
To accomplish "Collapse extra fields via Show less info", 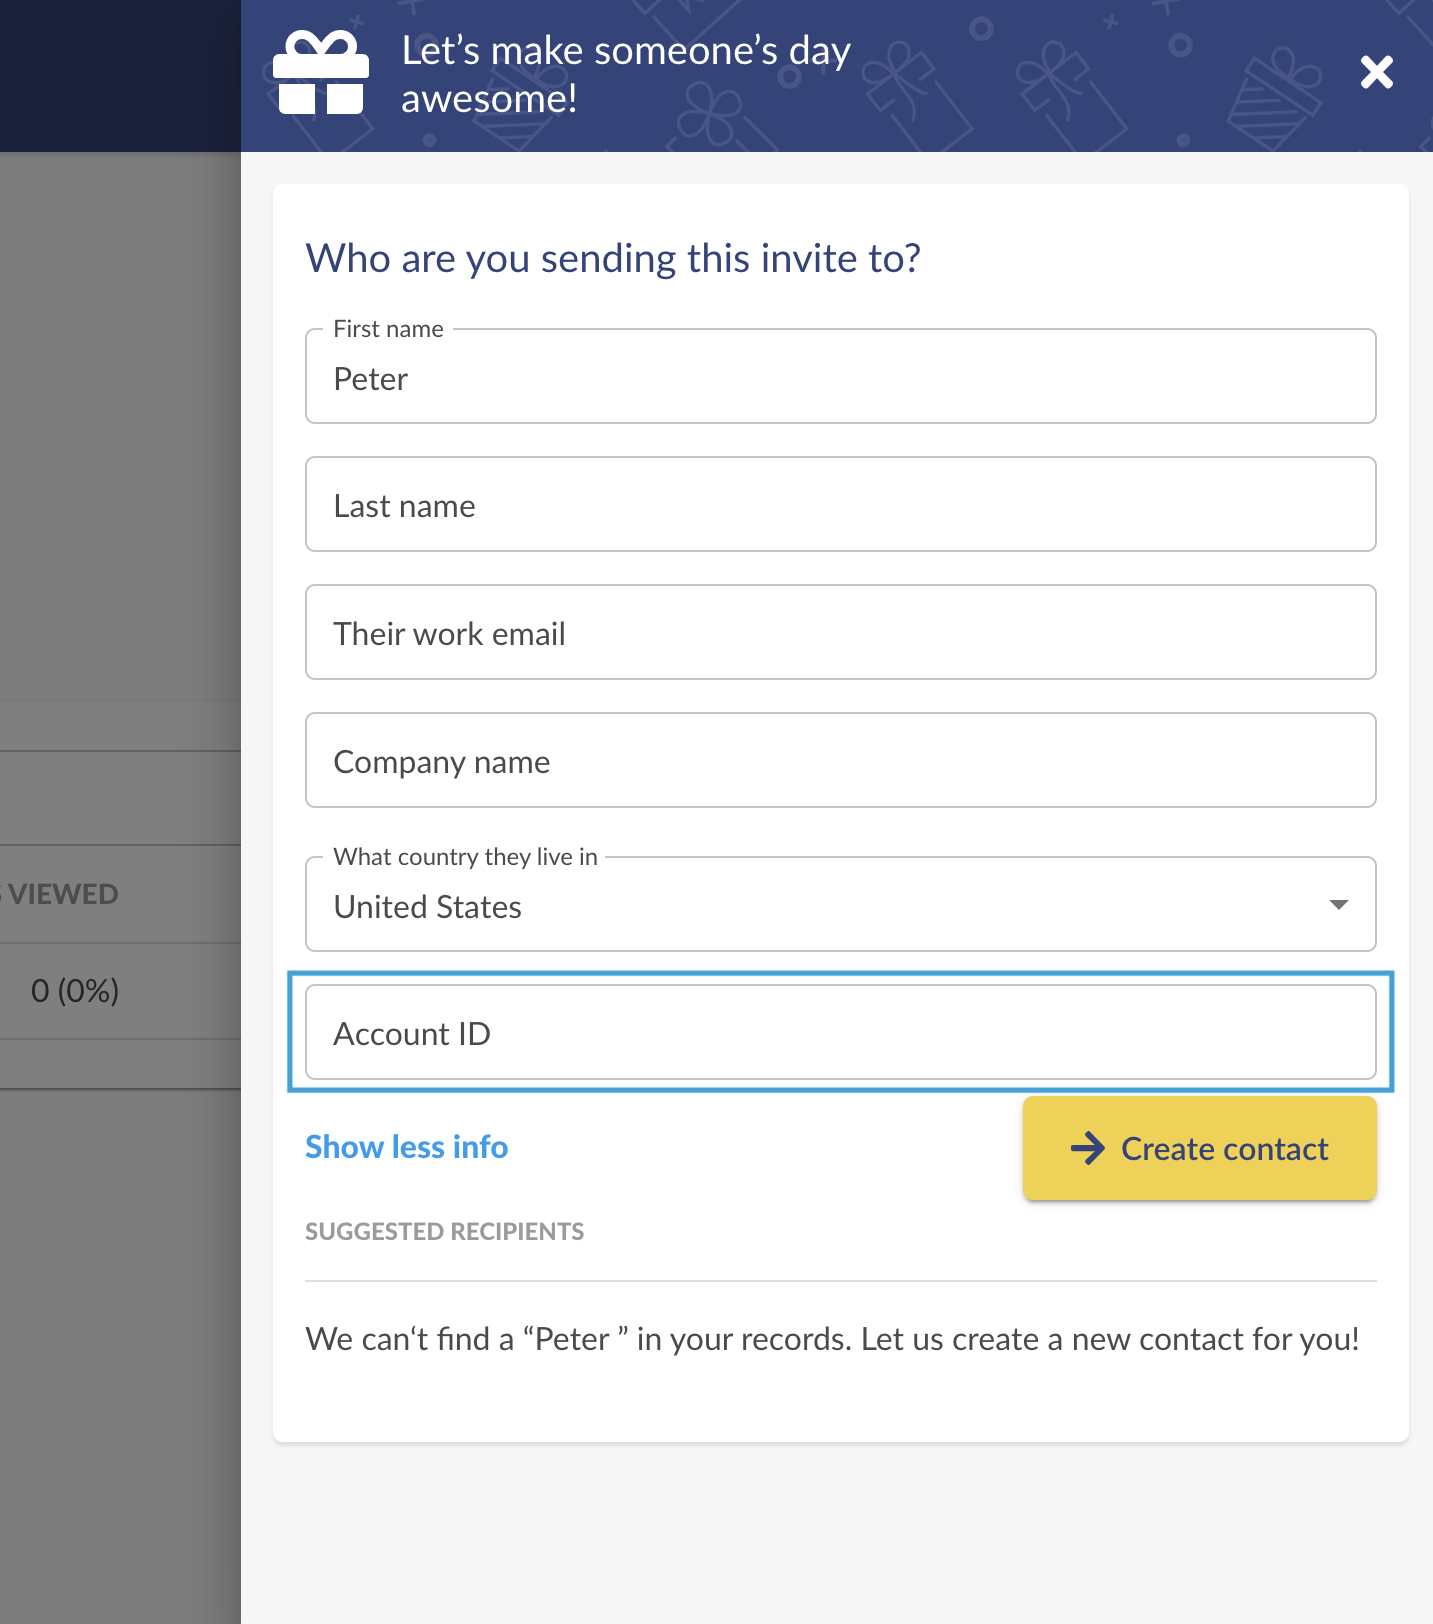I will (406, 1147).
